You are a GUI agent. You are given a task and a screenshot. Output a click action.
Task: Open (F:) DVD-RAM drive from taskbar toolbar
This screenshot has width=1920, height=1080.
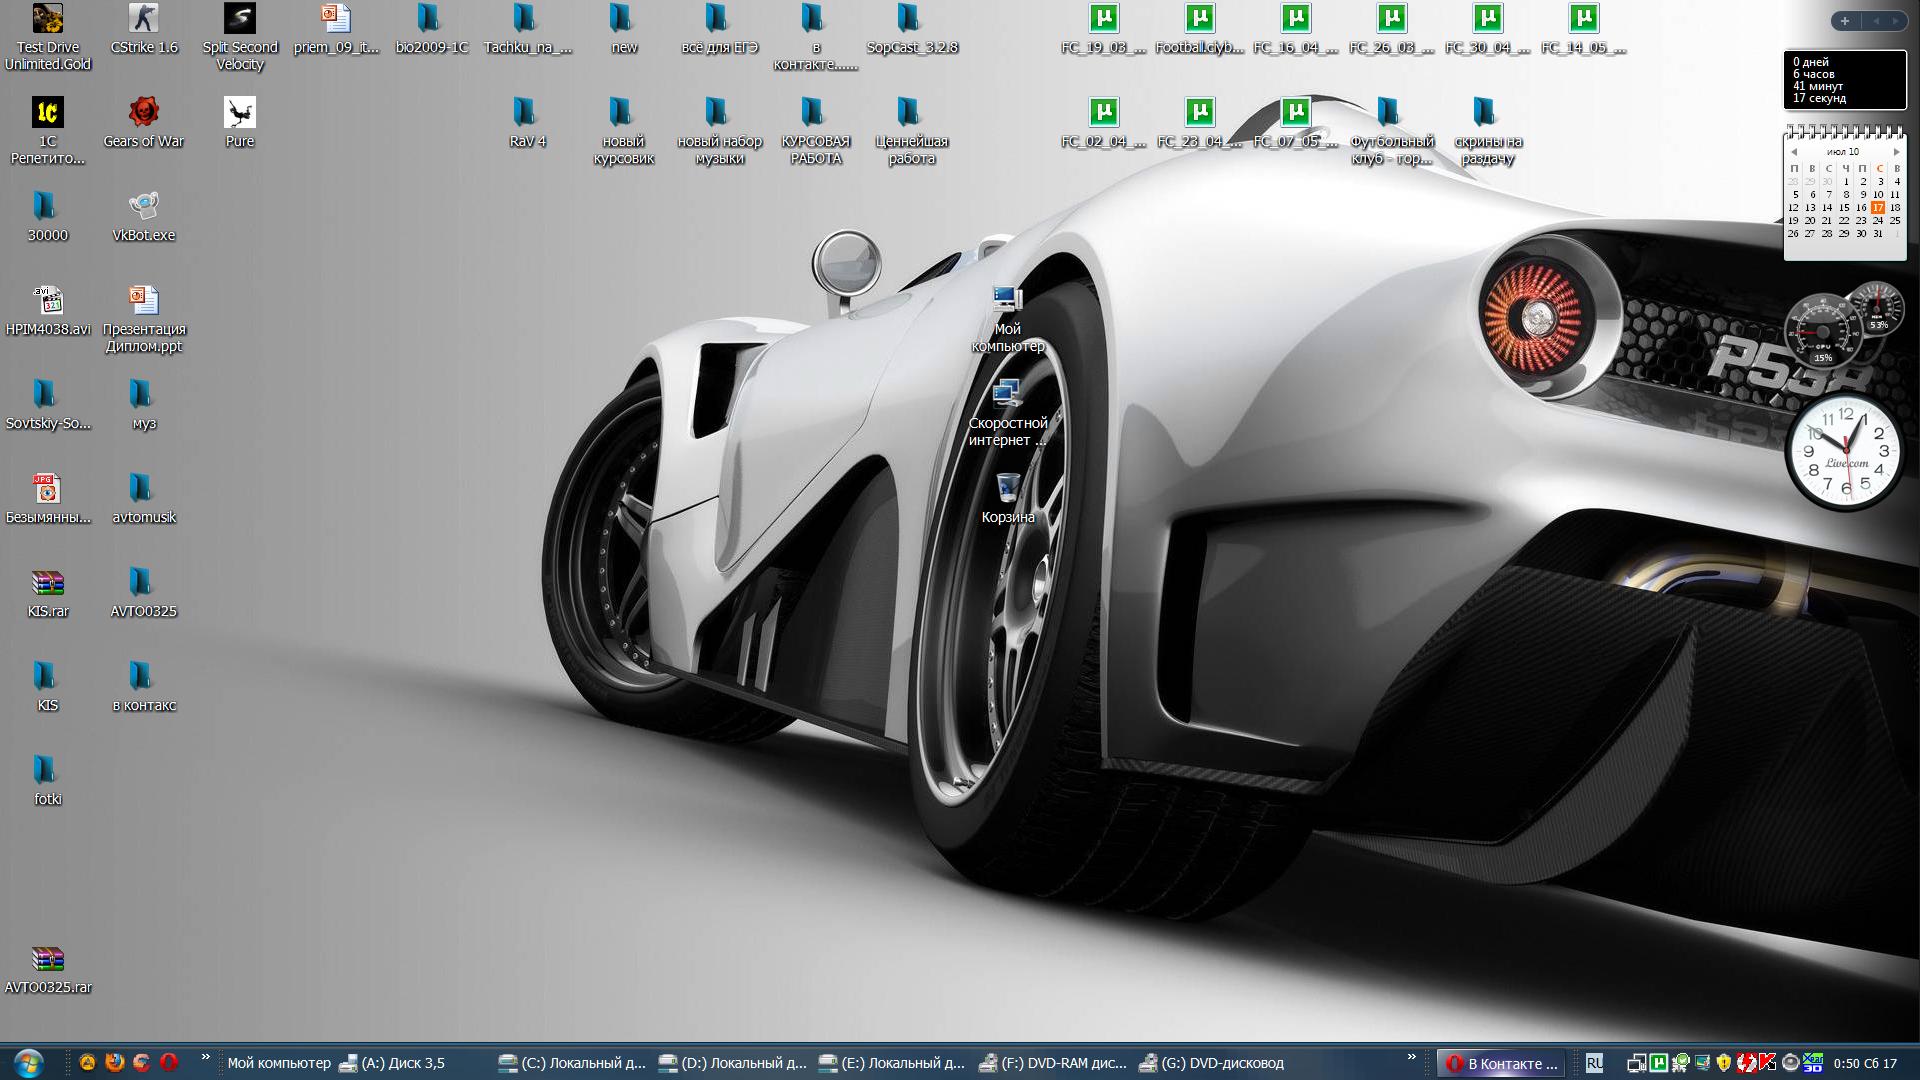click(1053, 1063)
